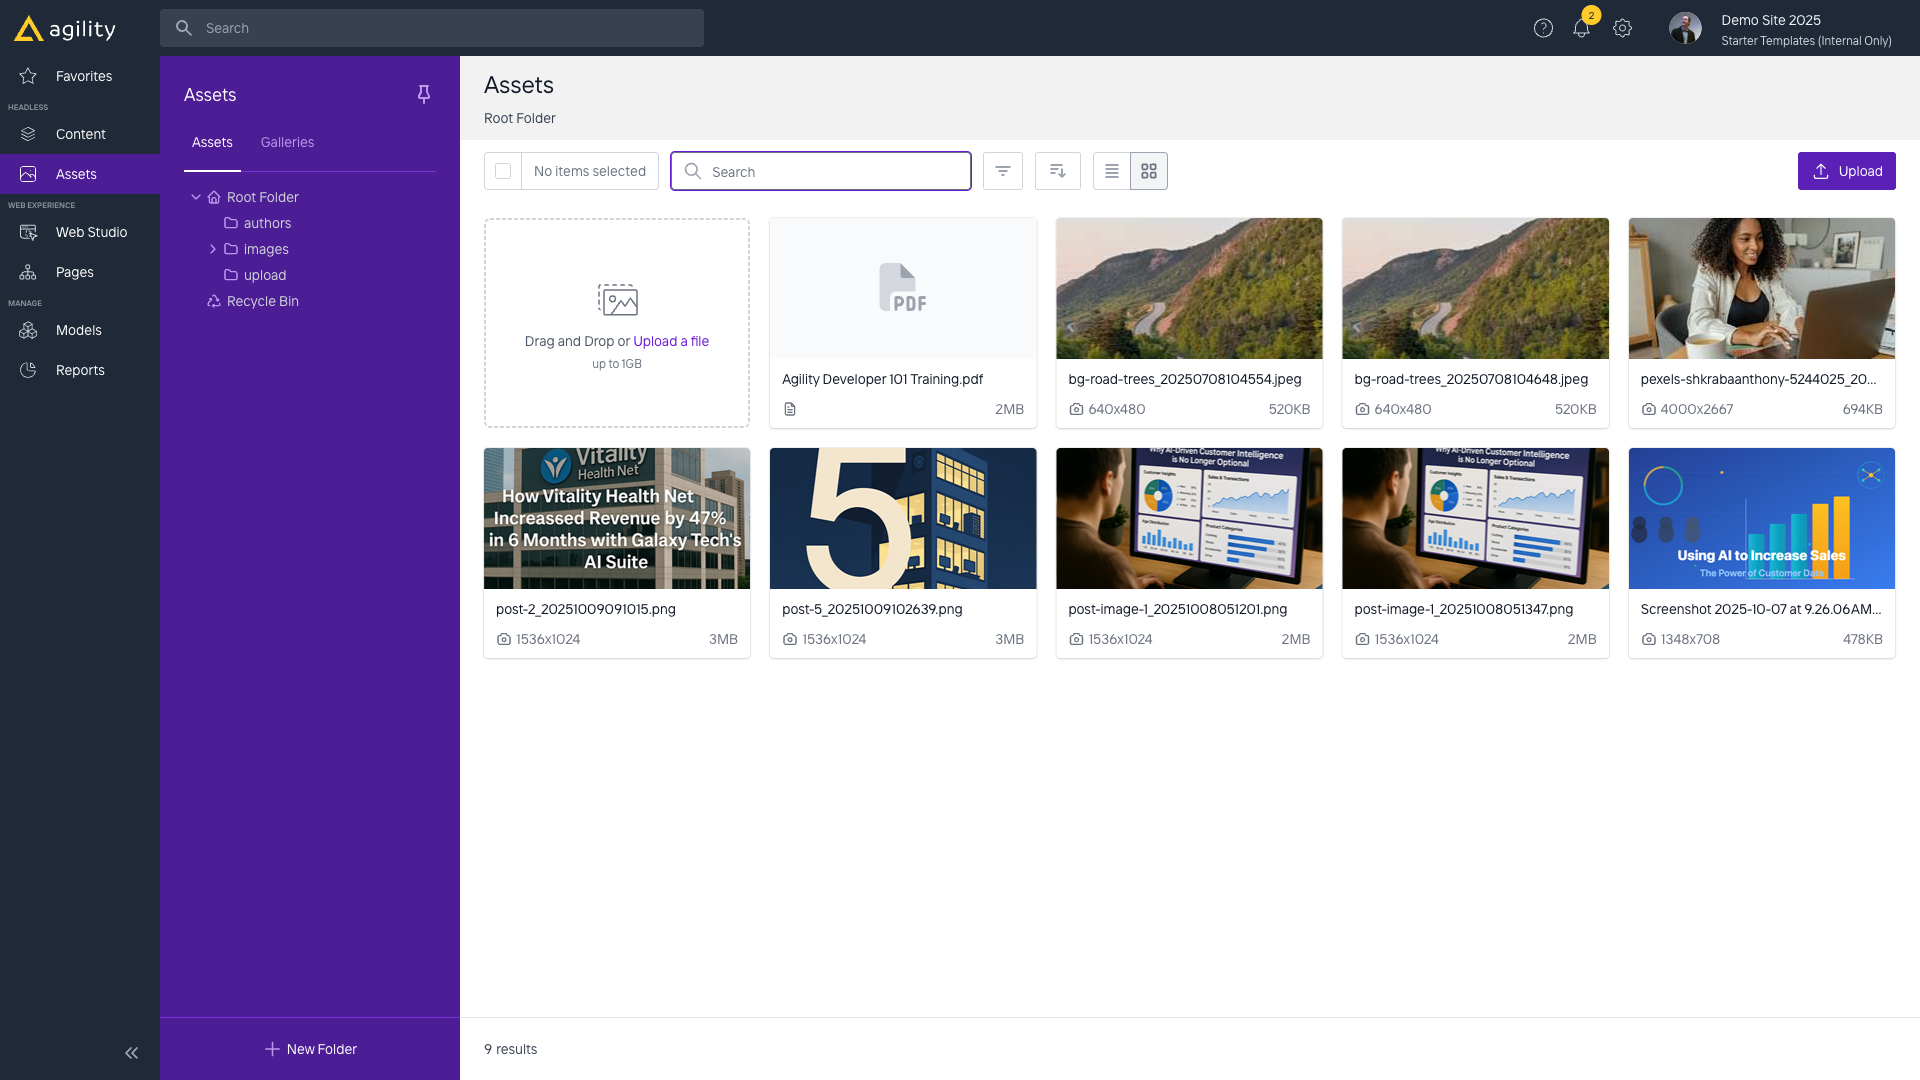
Task: Open Content in the navigation
Action: [80, 134]
